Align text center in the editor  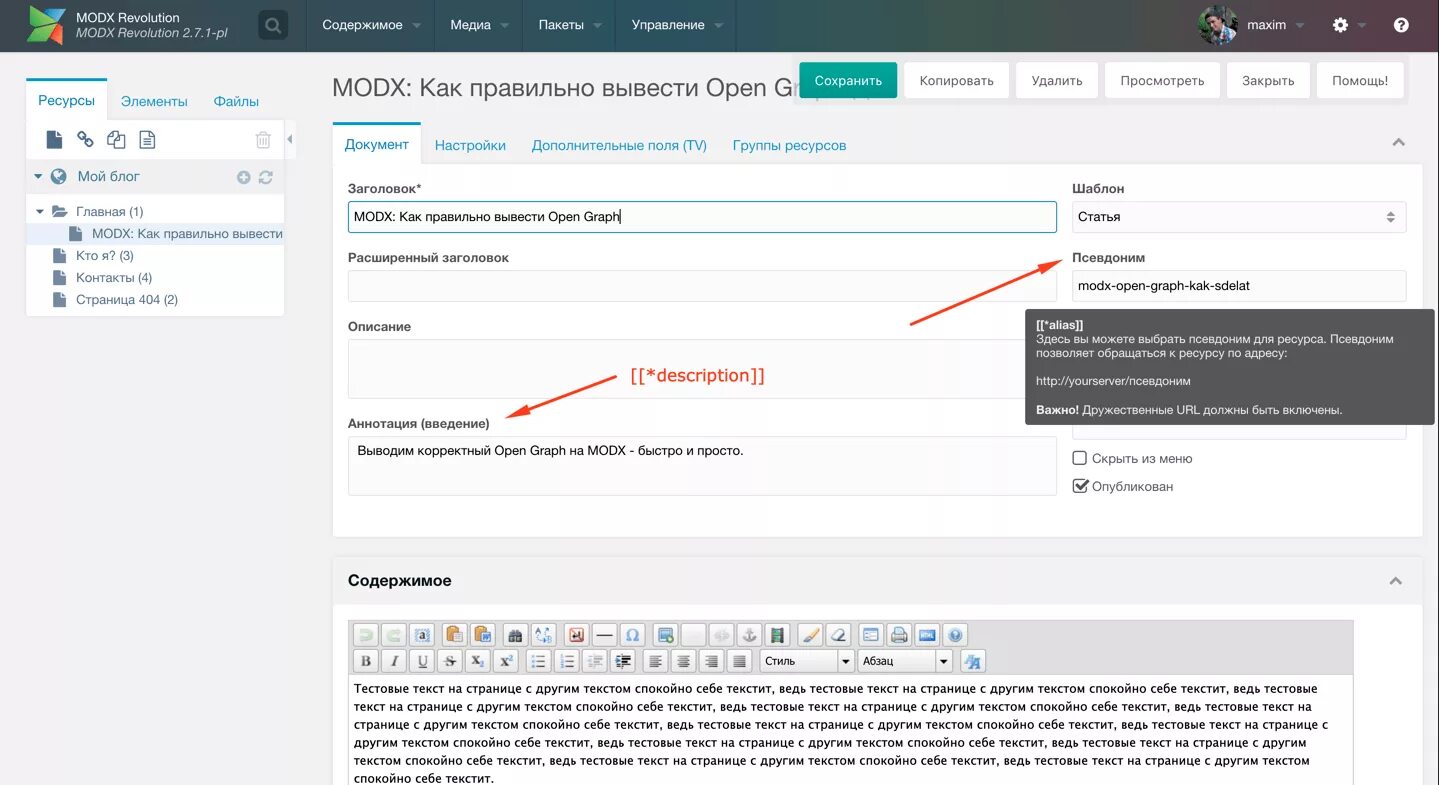(683, 661)
